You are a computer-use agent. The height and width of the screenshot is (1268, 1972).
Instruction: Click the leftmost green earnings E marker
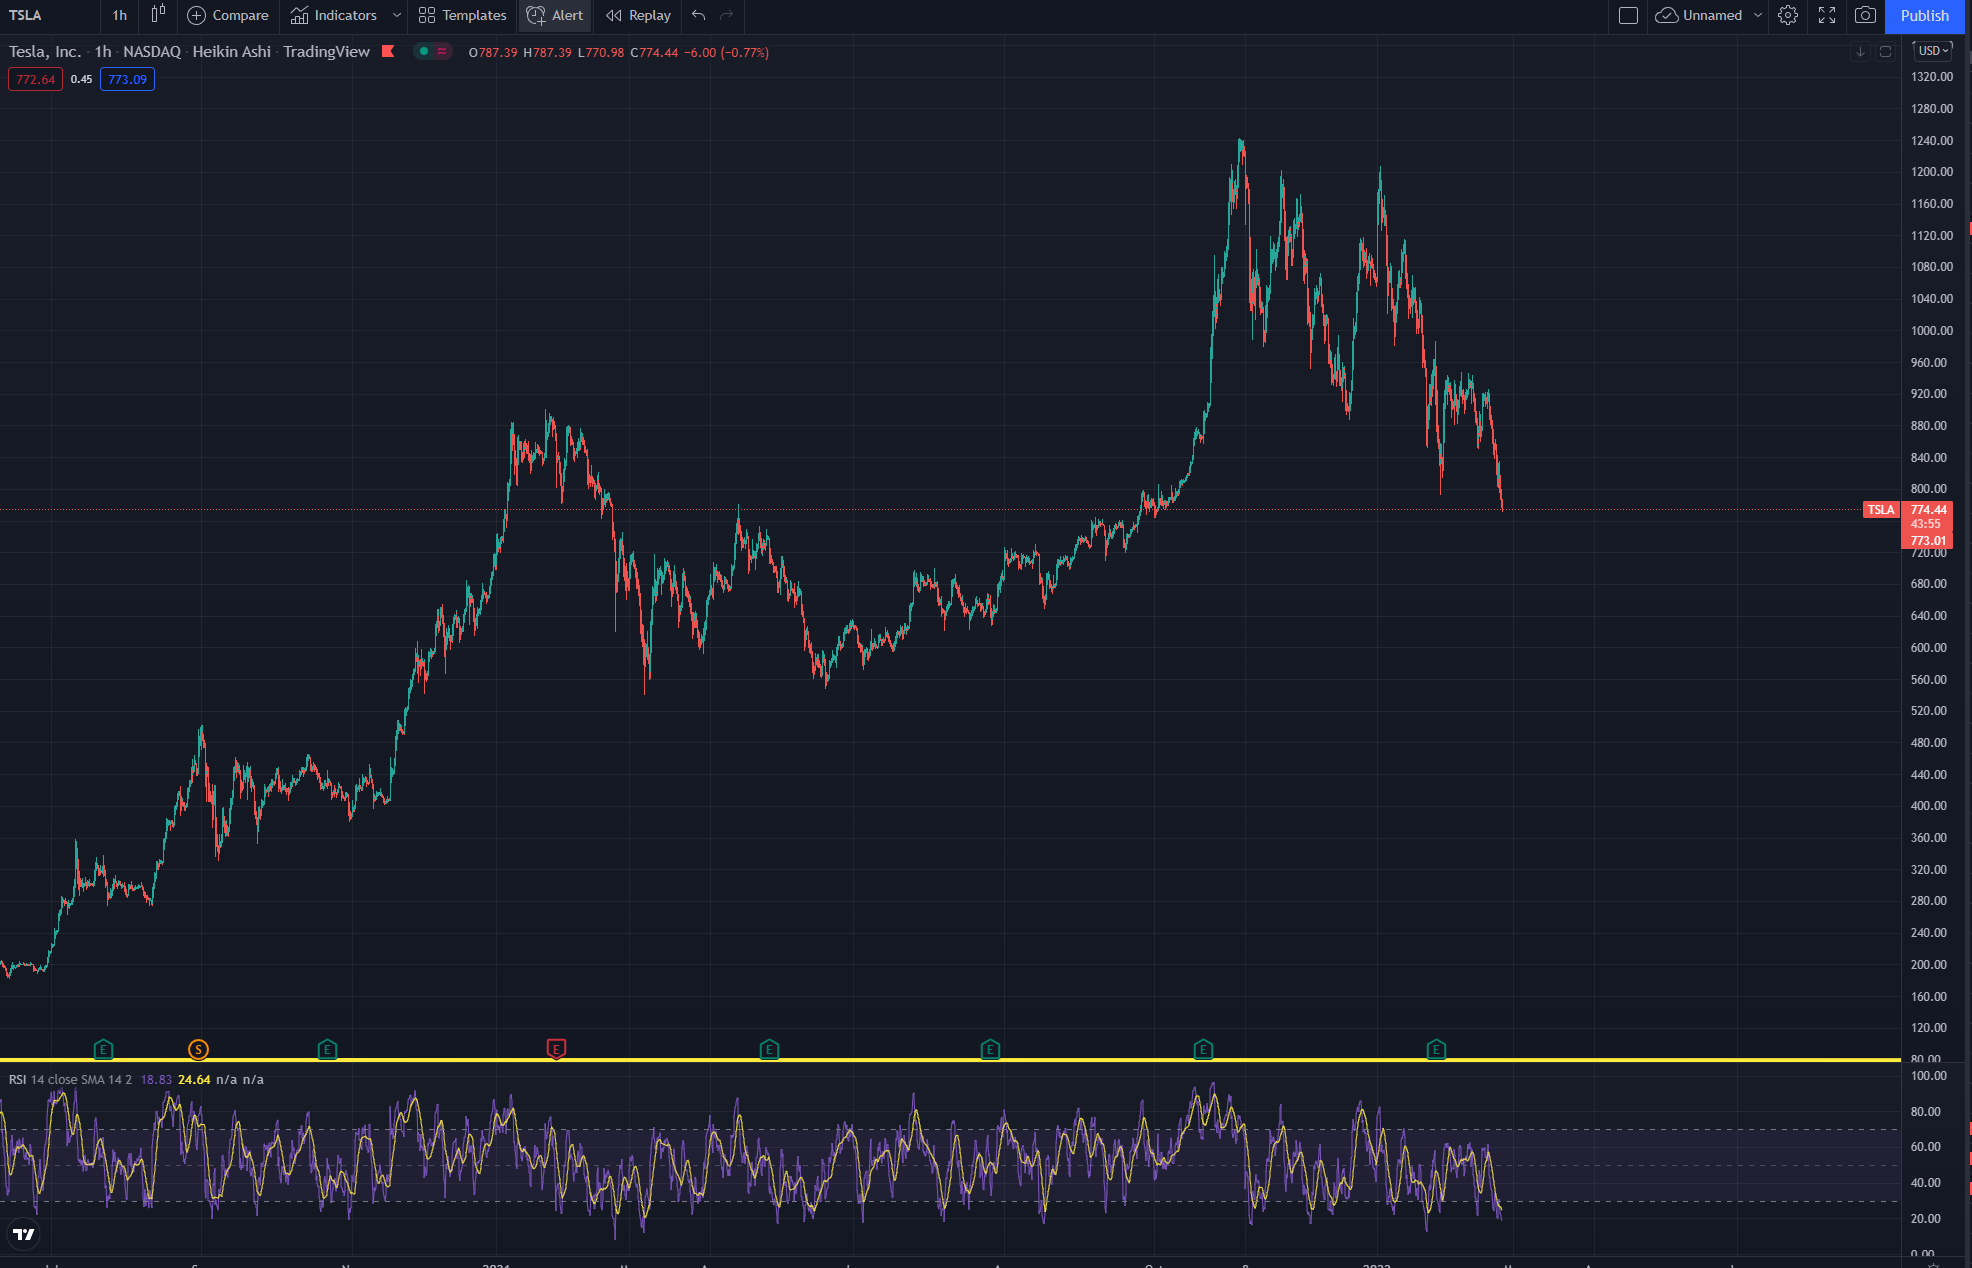tap(103, 1049)
